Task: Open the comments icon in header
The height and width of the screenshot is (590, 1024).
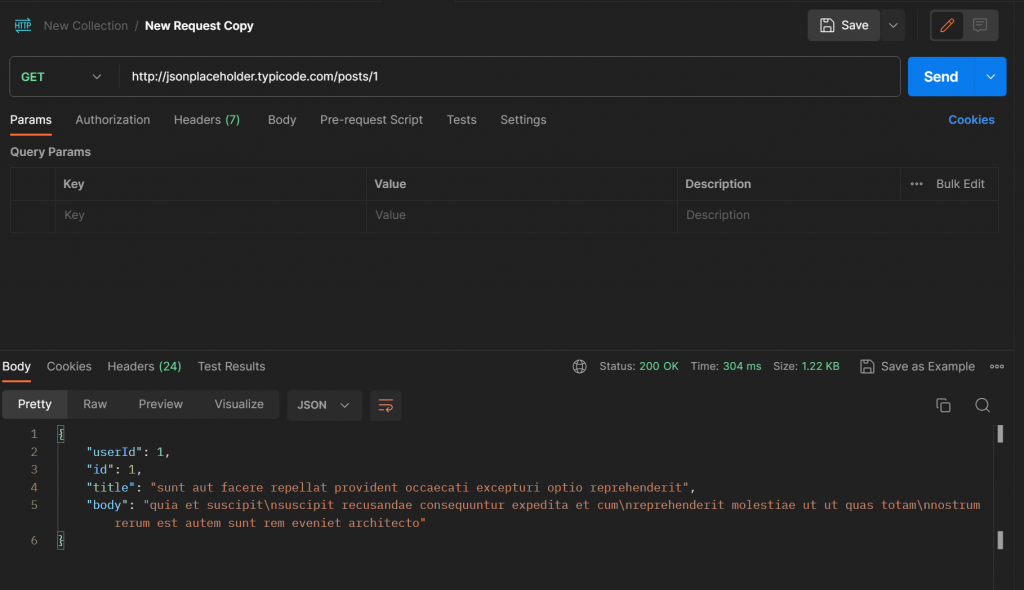Action: pyautogui.click(x=980, y=26)
